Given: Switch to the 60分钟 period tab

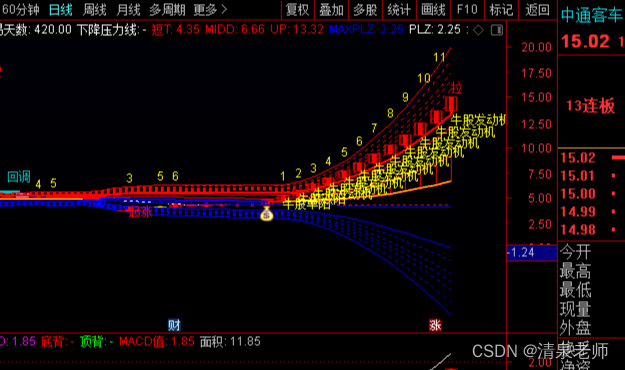Looking at the screenshot, I should (20, 10).
